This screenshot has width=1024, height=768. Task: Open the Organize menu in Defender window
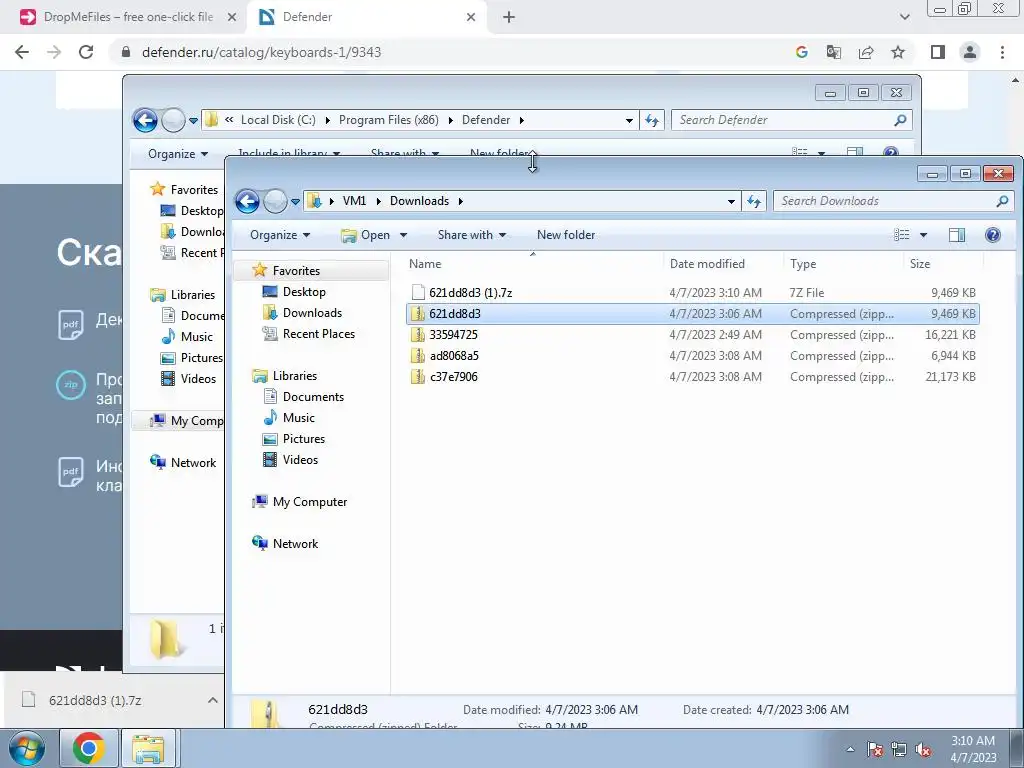click(x=178, y=154)
